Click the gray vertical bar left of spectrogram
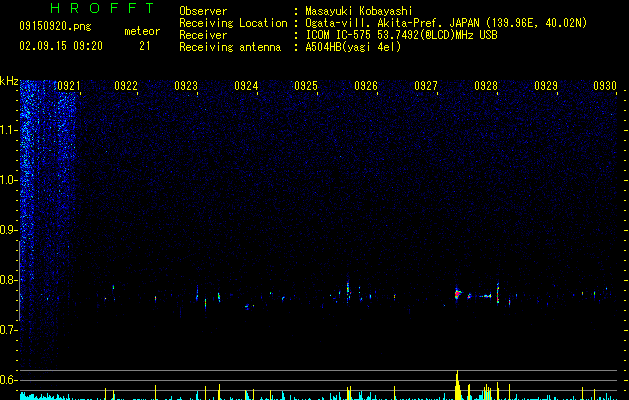 [19, 281]
